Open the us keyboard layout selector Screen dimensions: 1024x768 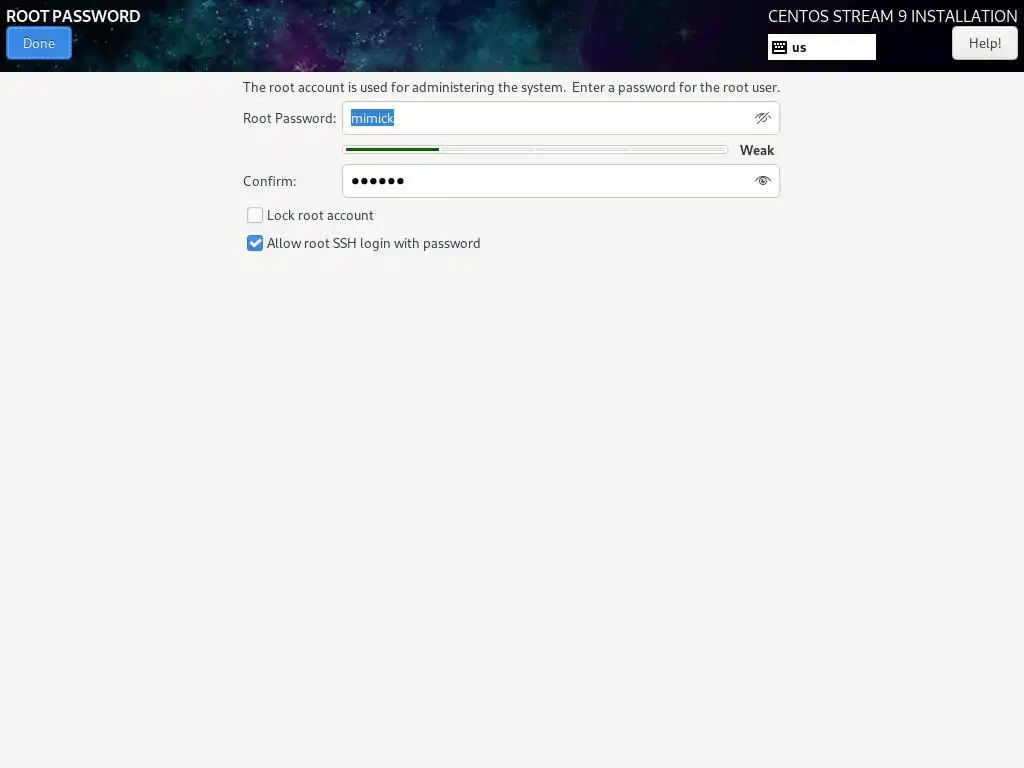822,47
